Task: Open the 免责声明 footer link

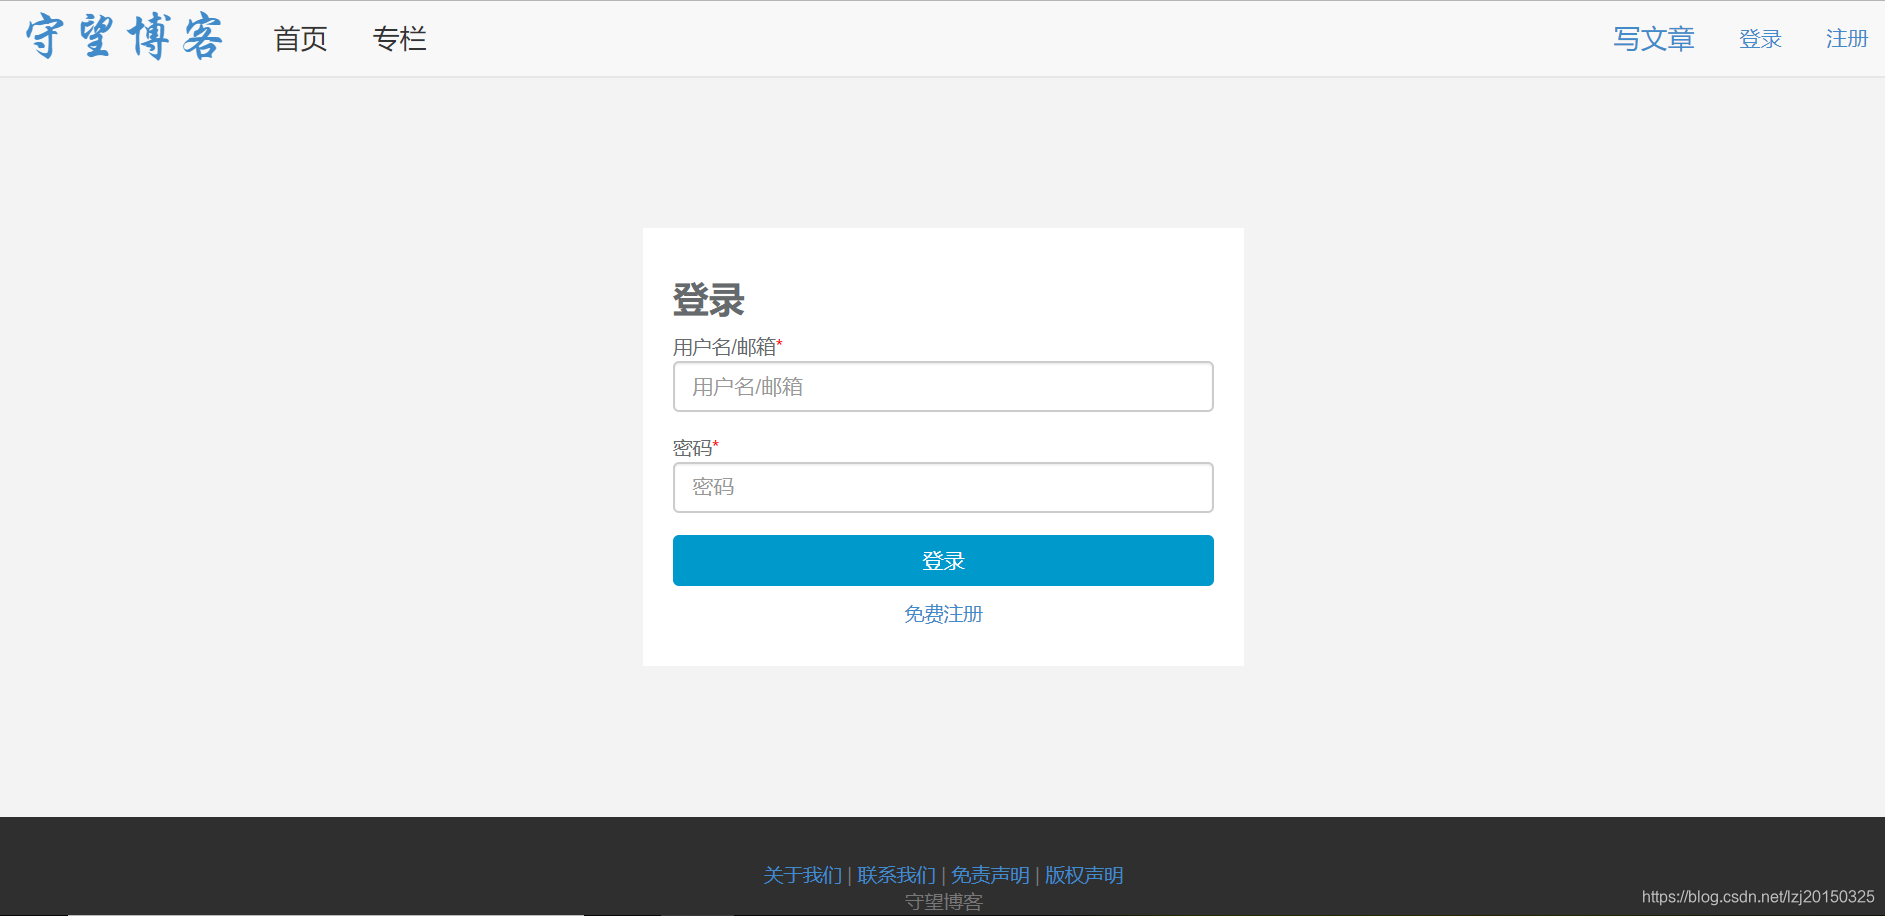Action: [x=990, y=875]
